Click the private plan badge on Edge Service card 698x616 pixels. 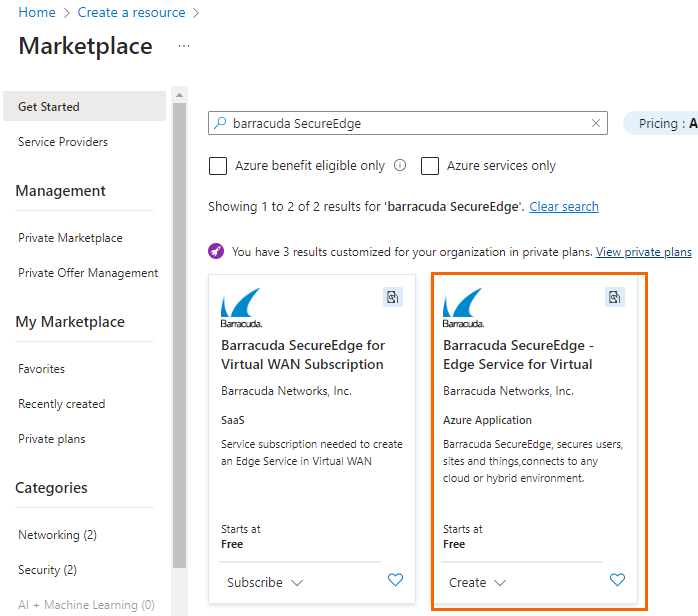pos(615,297)
